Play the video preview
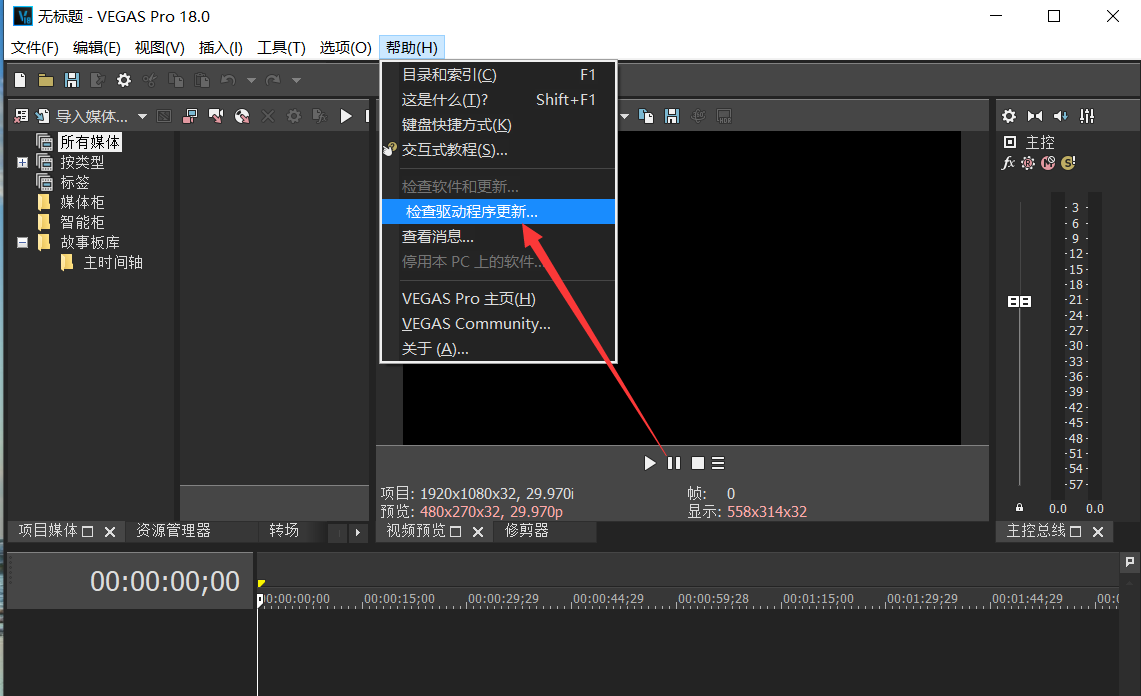The image size is (1141, 696). [x=650, y=463]
